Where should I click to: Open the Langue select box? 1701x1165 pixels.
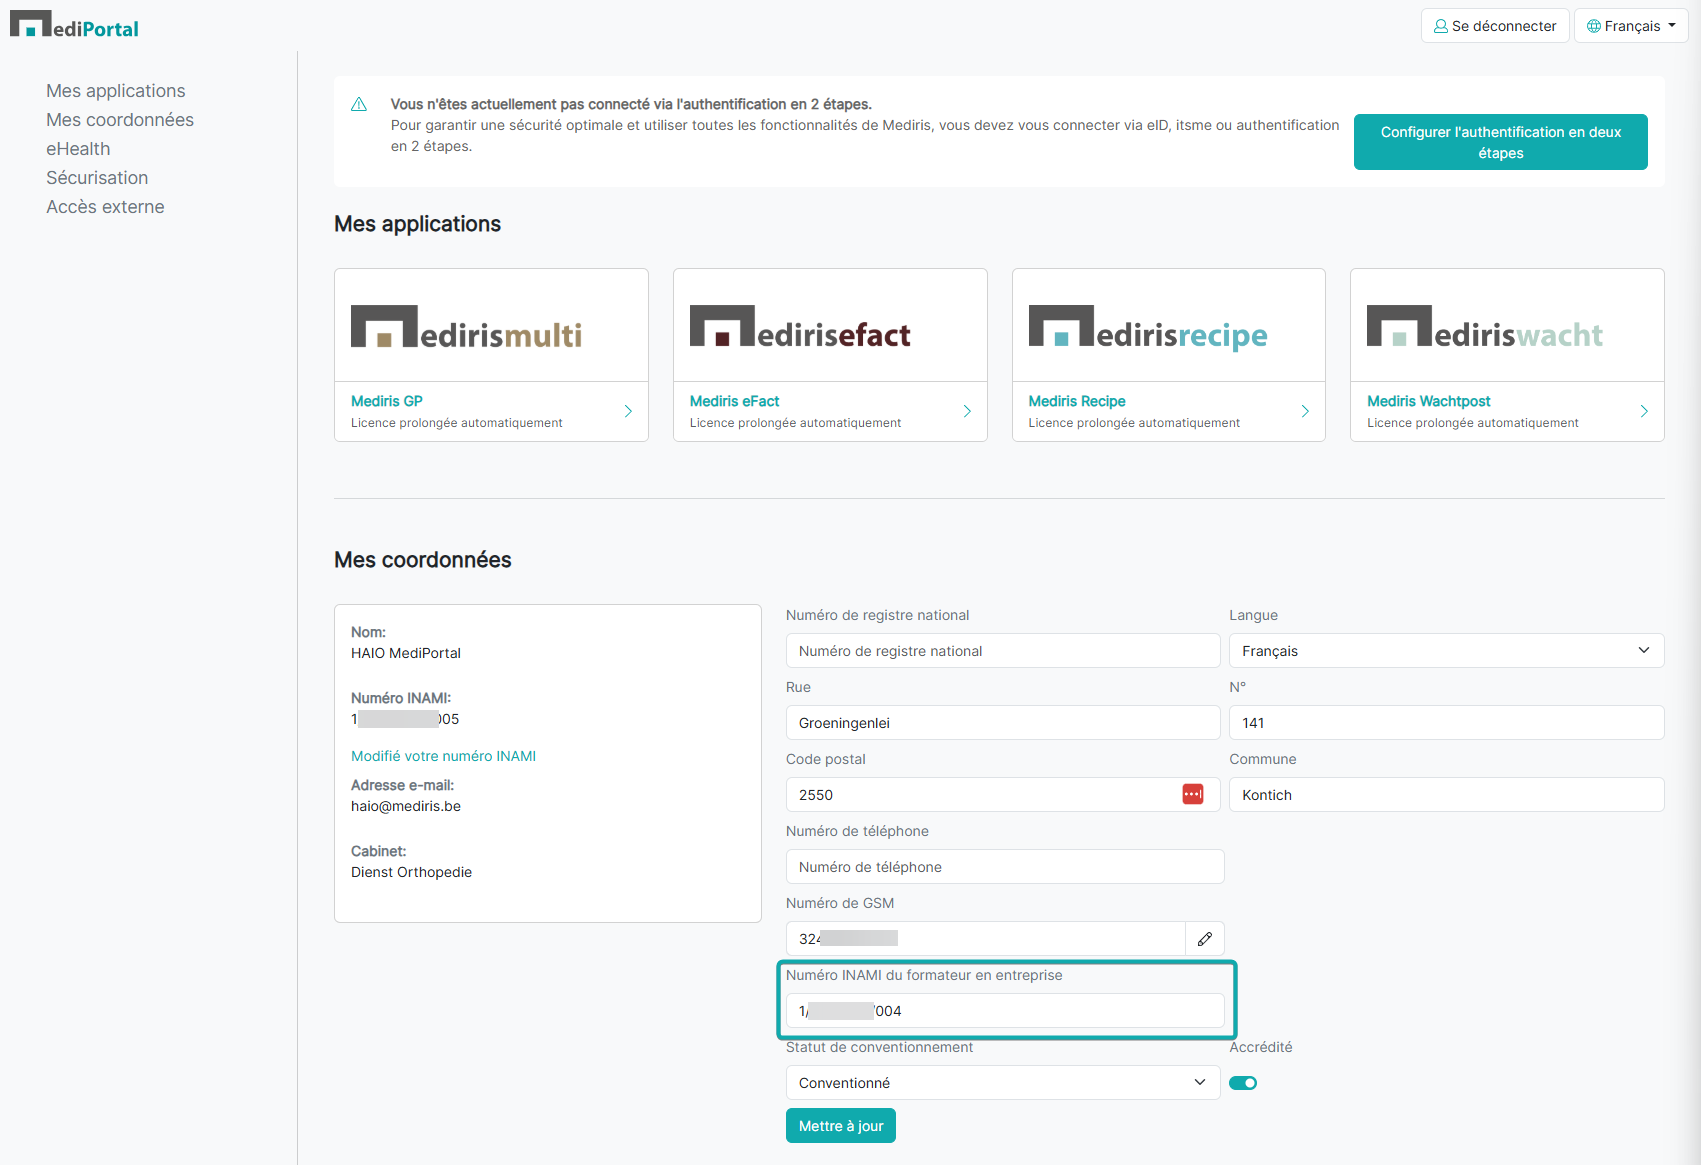point(1446,650)
